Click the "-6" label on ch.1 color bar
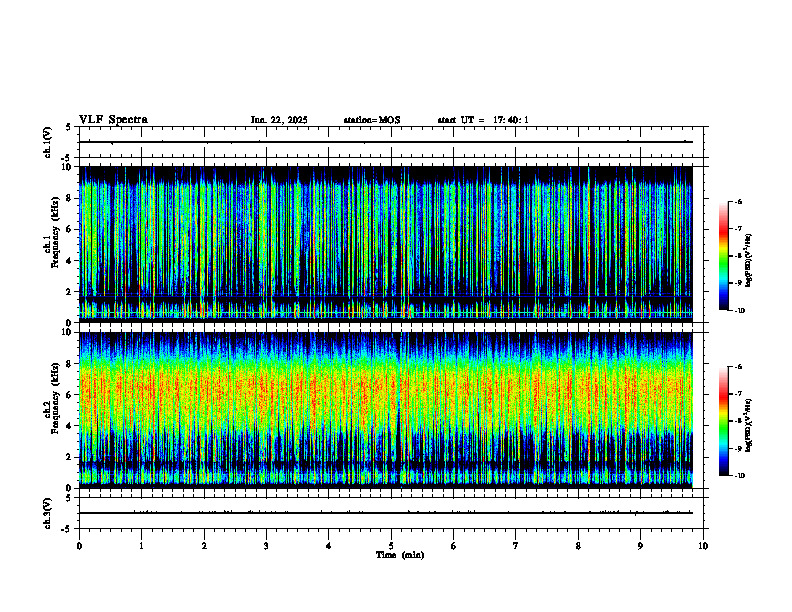 coord(739,202)
